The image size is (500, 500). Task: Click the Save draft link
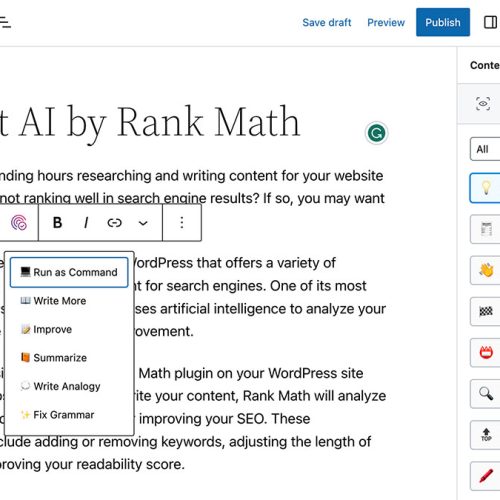pyautogui.click(x=327, y=22)
